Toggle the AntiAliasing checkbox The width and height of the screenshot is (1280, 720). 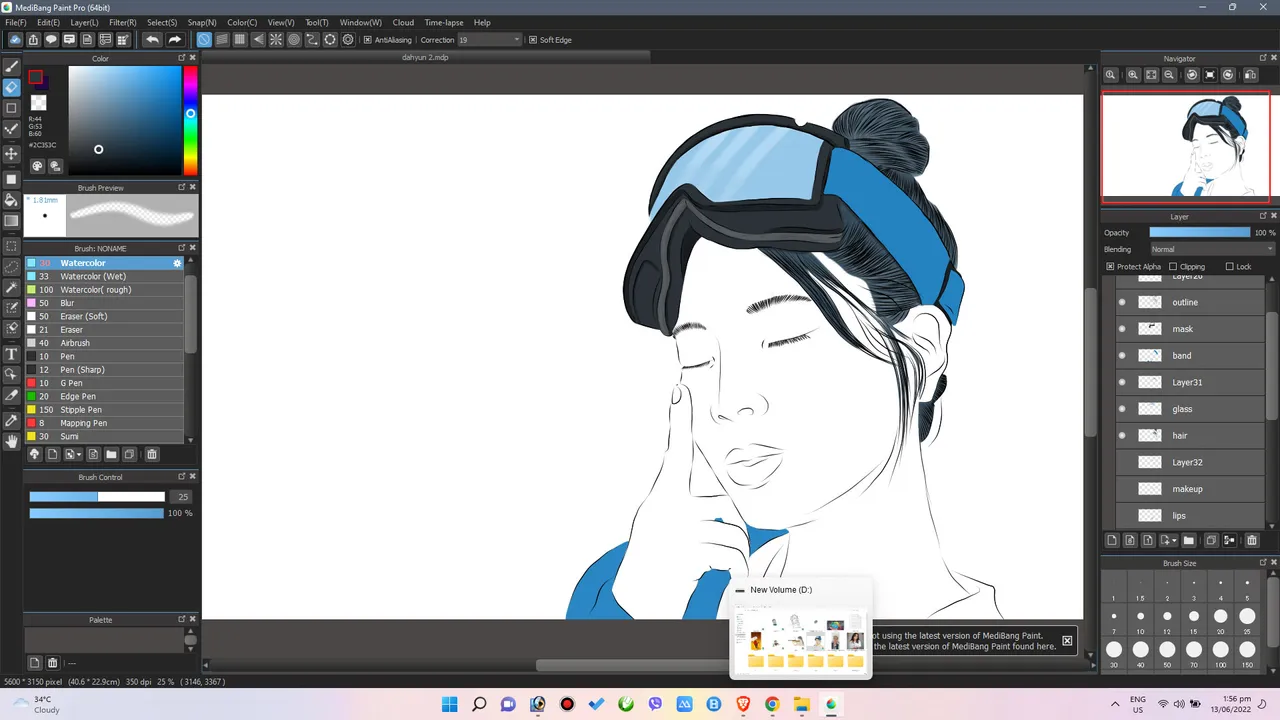(x=367, y=40)
